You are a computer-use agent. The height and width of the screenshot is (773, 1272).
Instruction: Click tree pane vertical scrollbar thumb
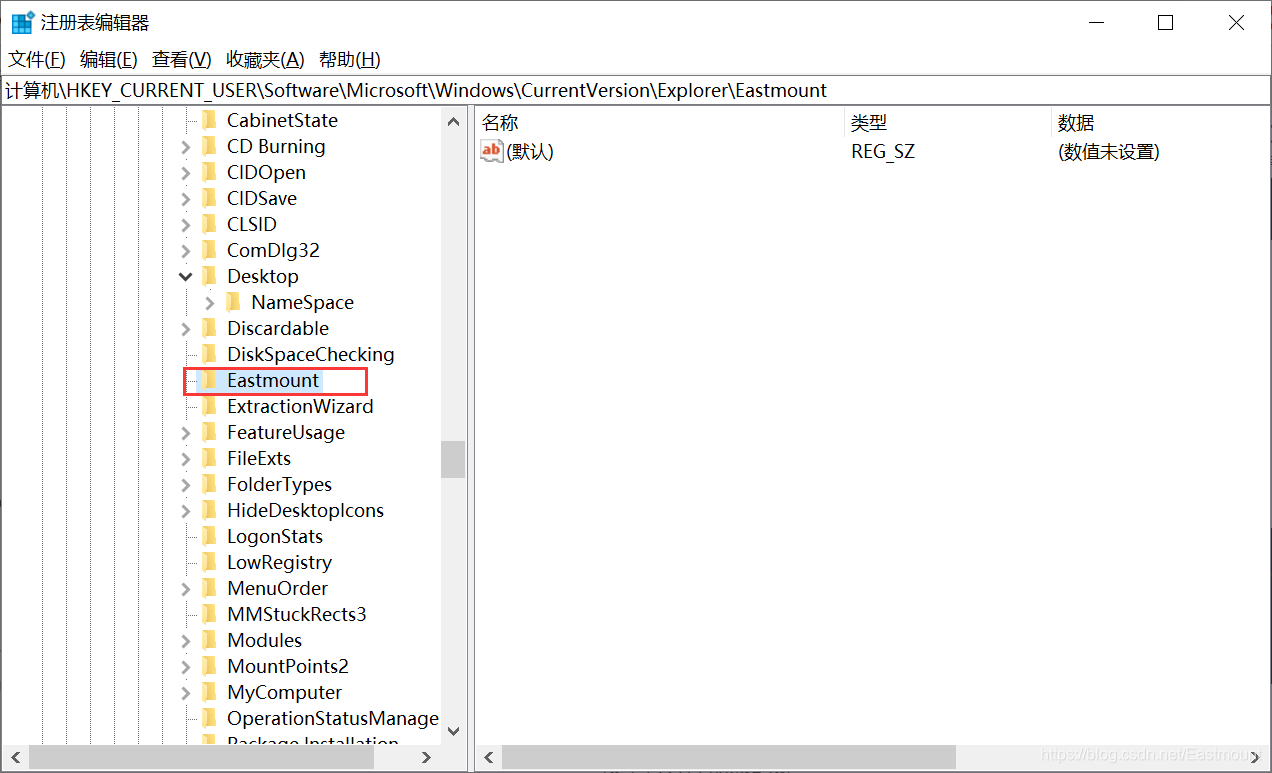[x=453, y=460]
